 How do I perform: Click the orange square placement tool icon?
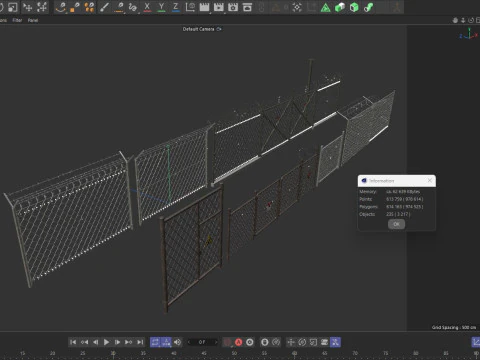[x=75, y=7]
